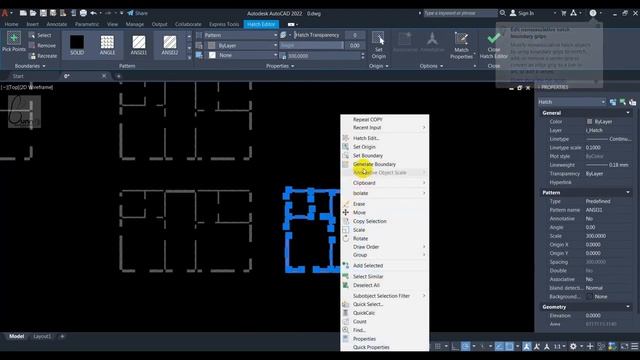The image size is (640, 360).
Task: Open the Insert ribbon tab
Action: click(x=33, y=24)
